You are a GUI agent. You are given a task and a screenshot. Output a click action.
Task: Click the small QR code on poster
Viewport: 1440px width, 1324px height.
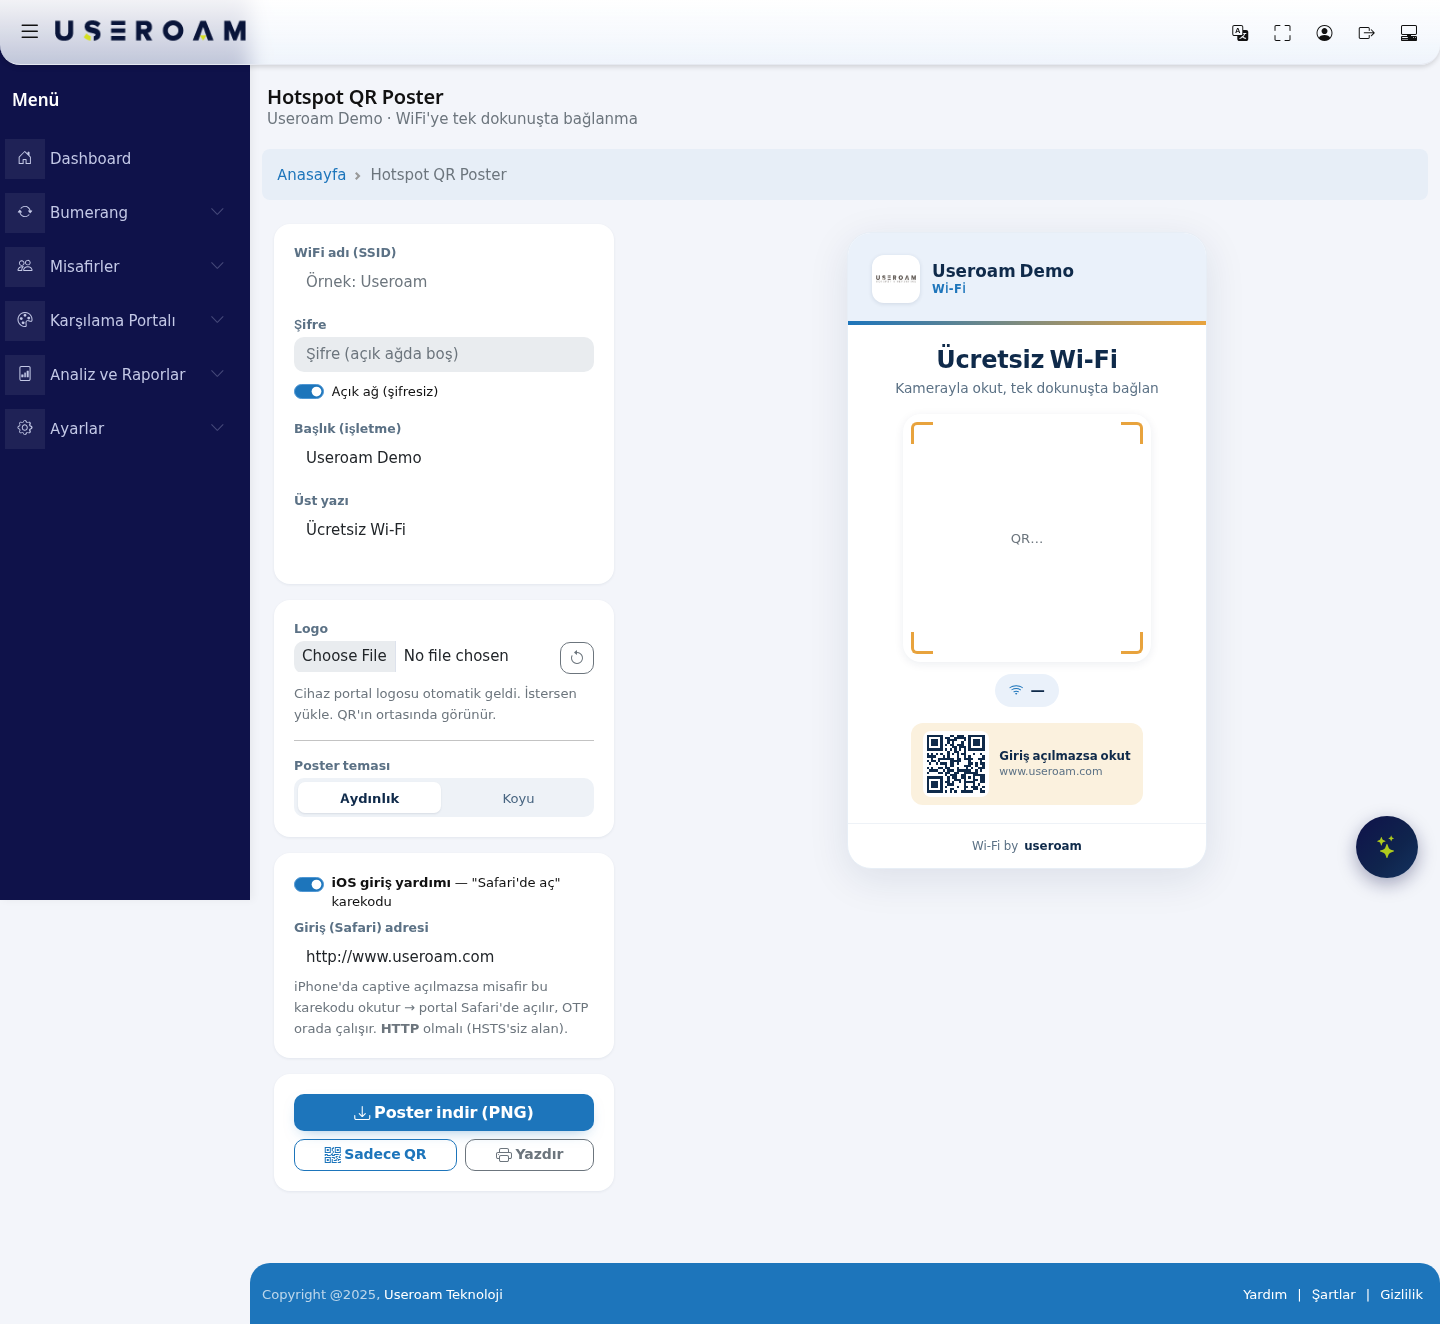[x=955, y=764]
